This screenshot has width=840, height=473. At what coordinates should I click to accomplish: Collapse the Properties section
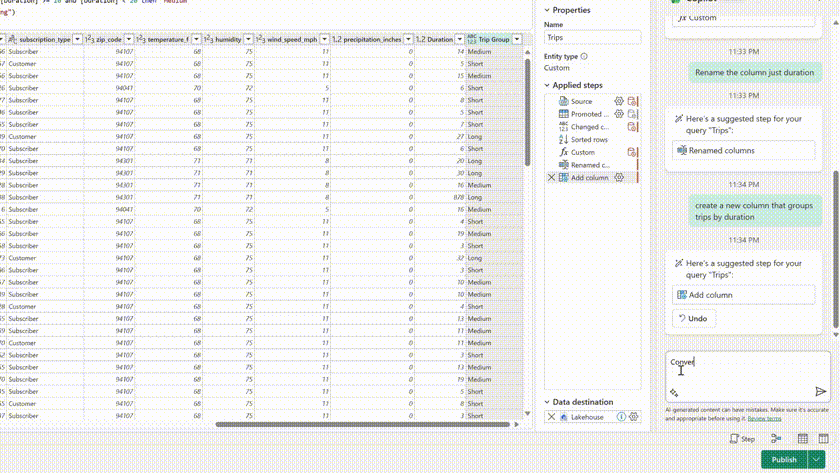pos(547,10)
